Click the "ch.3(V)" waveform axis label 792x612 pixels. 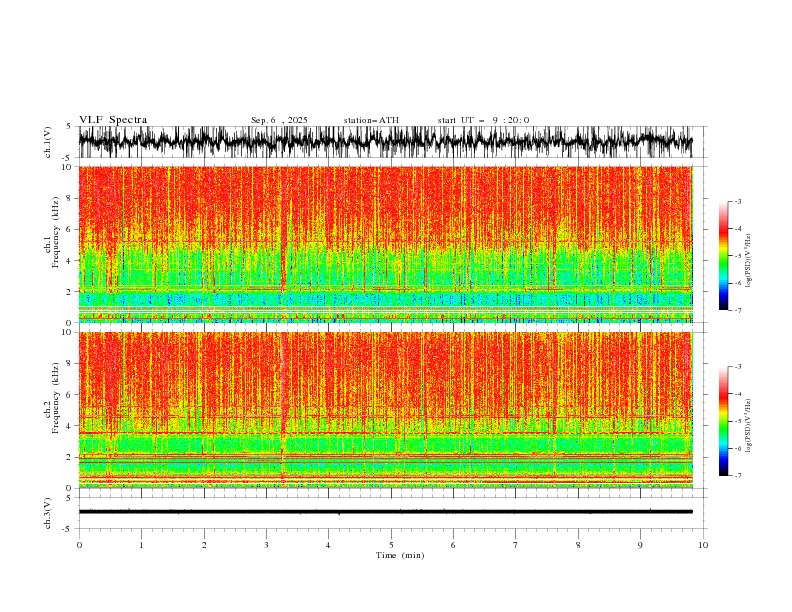[48, 513]
